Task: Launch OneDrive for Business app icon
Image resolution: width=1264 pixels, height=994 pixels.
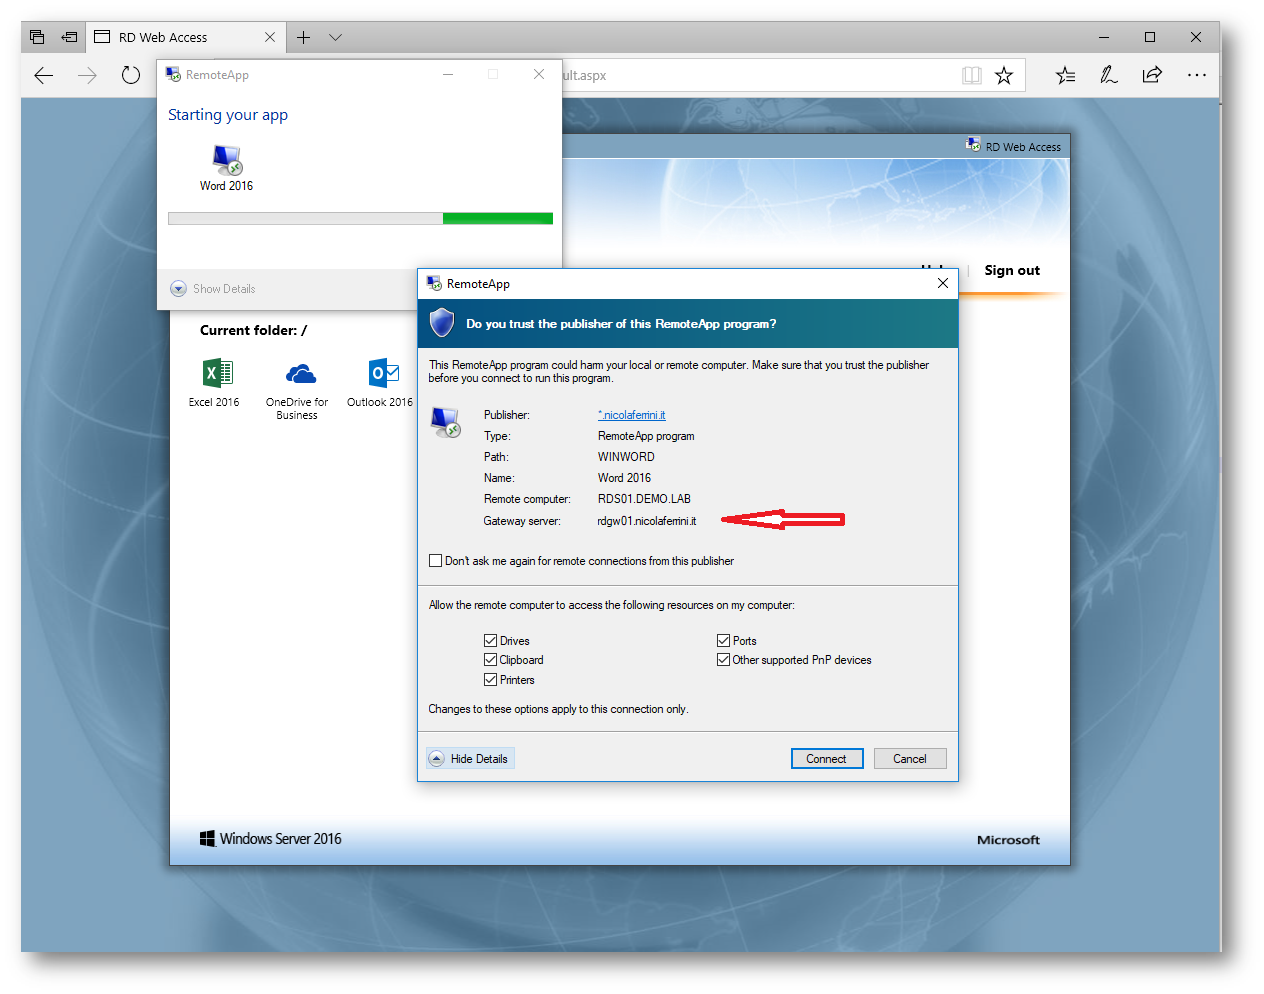Action: 300,375
